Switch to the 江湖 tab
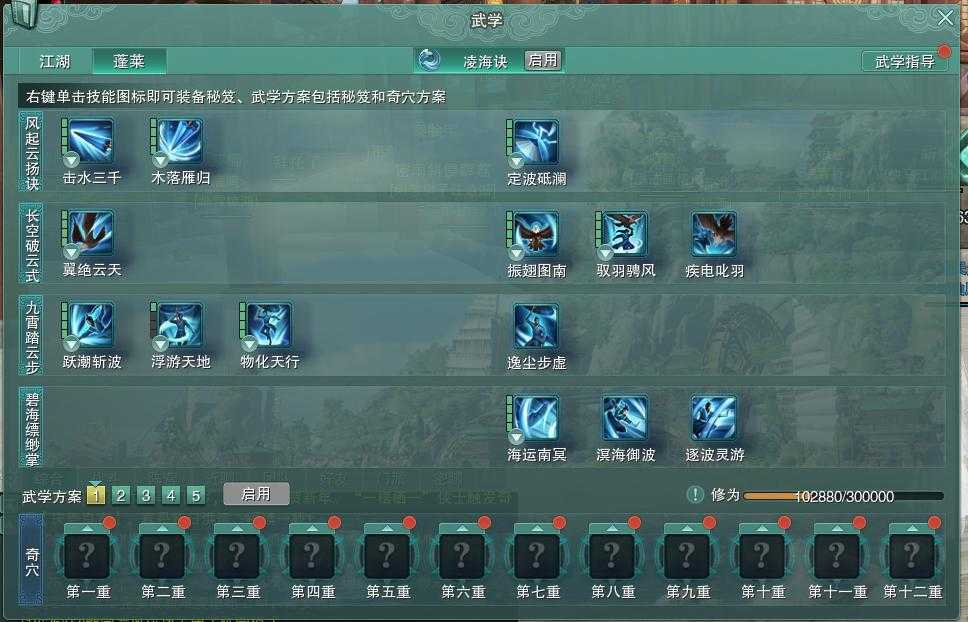968x622 pixels. pyautogui.click(x=55, y=61)
